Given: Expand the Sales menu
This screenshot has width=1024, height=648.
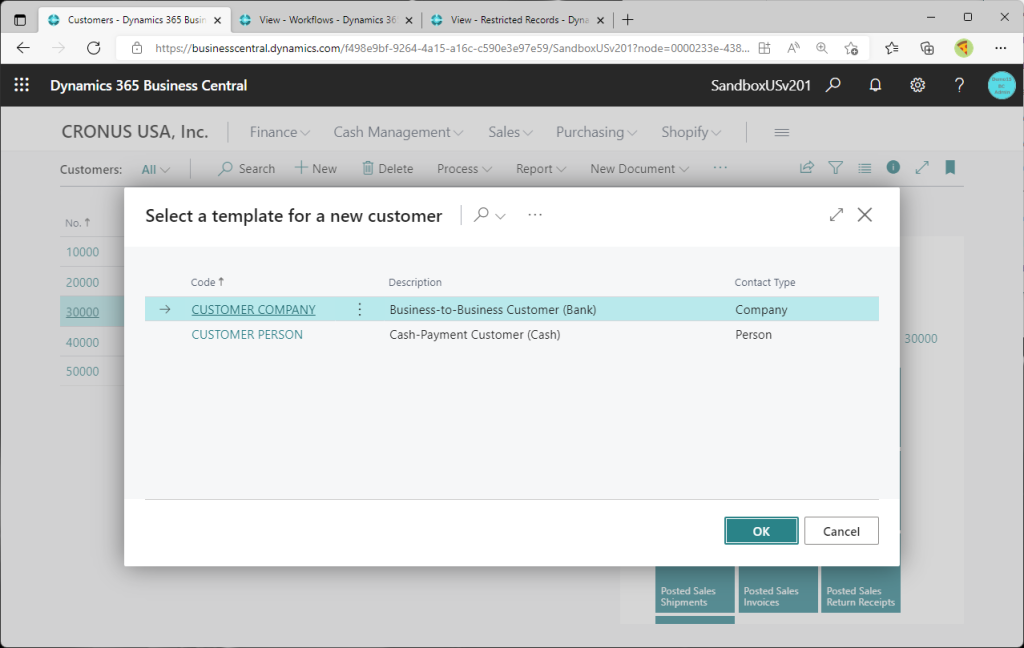Looking at the screenshot, I should [x=511, y=132].
